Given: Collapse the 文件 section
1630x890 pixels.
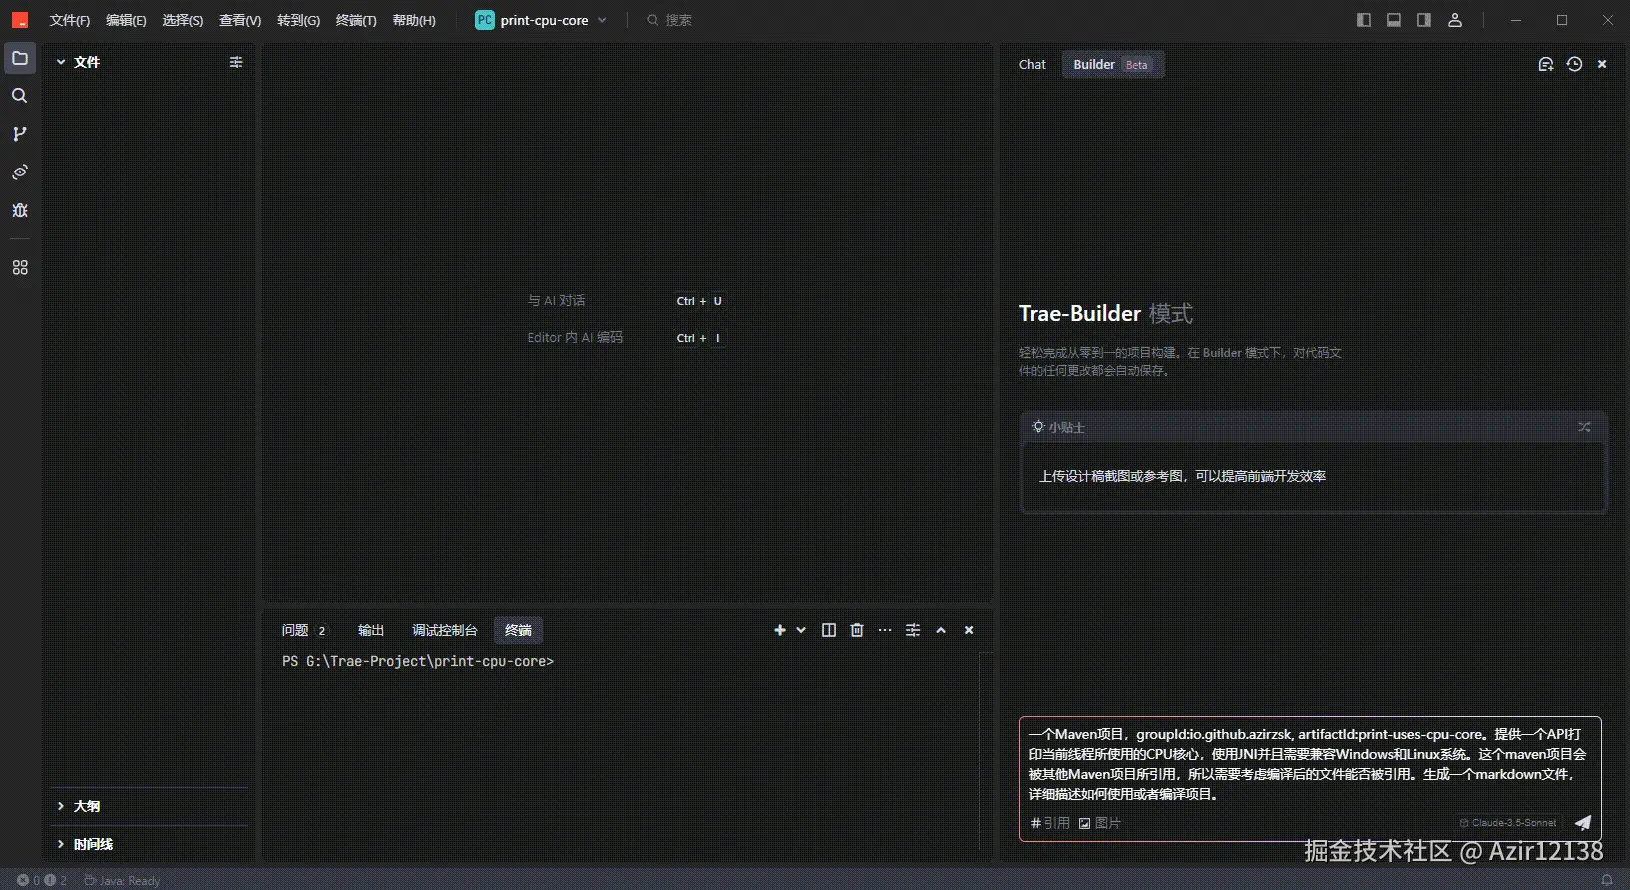Looking at the screenshot, I should tap(61, 62).
